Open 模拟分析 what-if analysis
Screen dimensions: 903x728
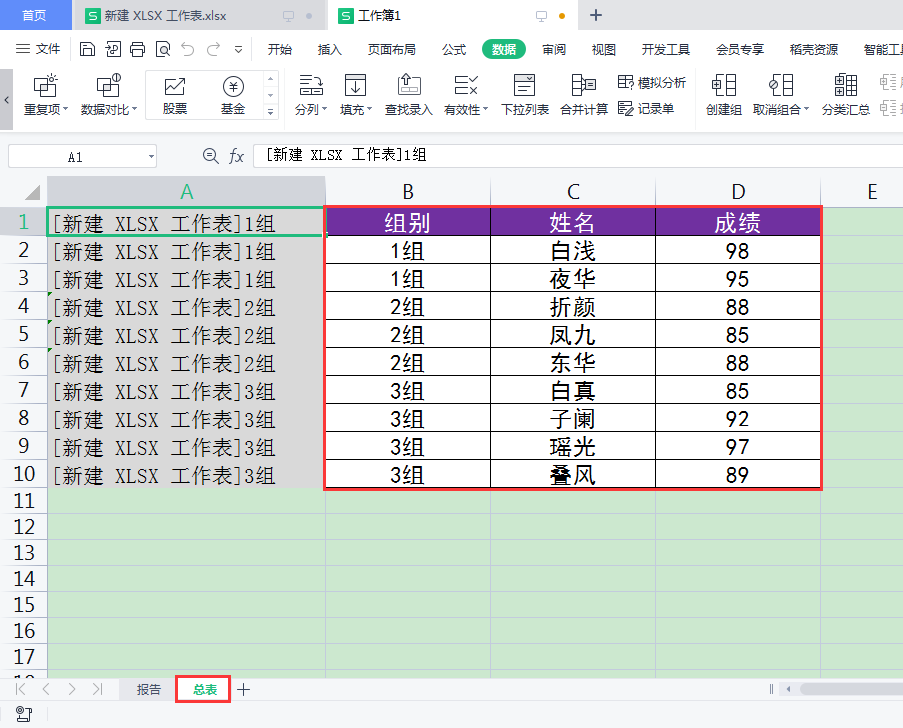point(651,83)
